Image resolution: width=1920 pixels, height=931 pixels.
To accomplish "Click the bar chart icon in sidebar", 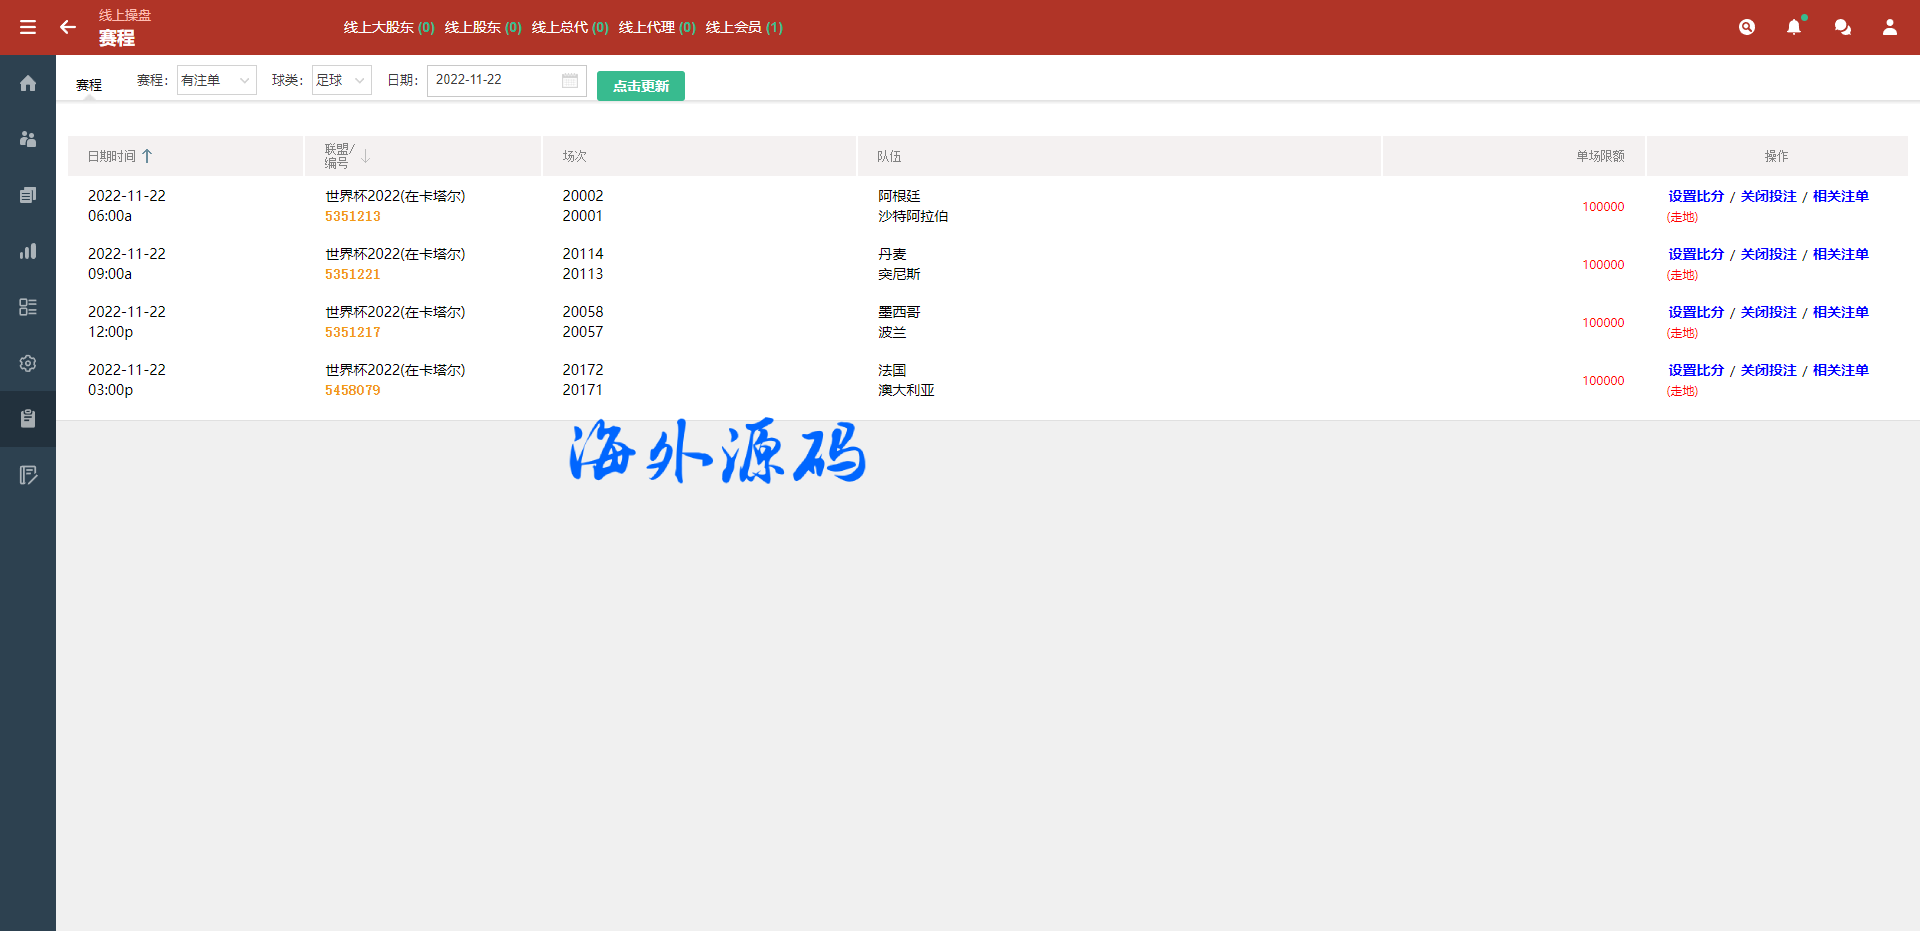I will (28, 251).
